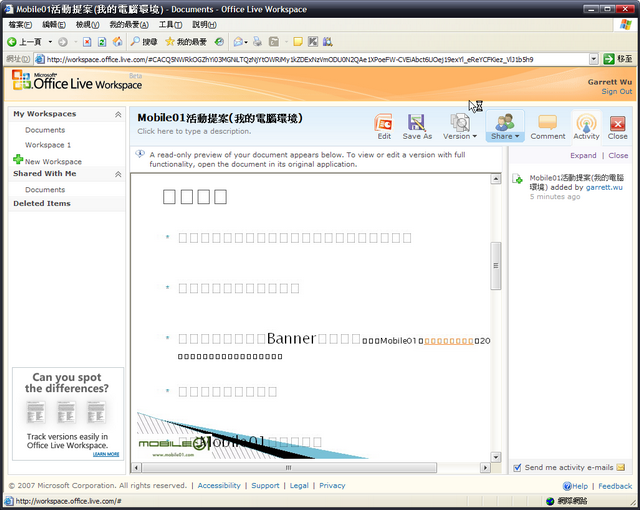The width and height of the screenshot is (640, 510).
Task: Collapse the Shared With Me section
Action: (x=118, y=174)
